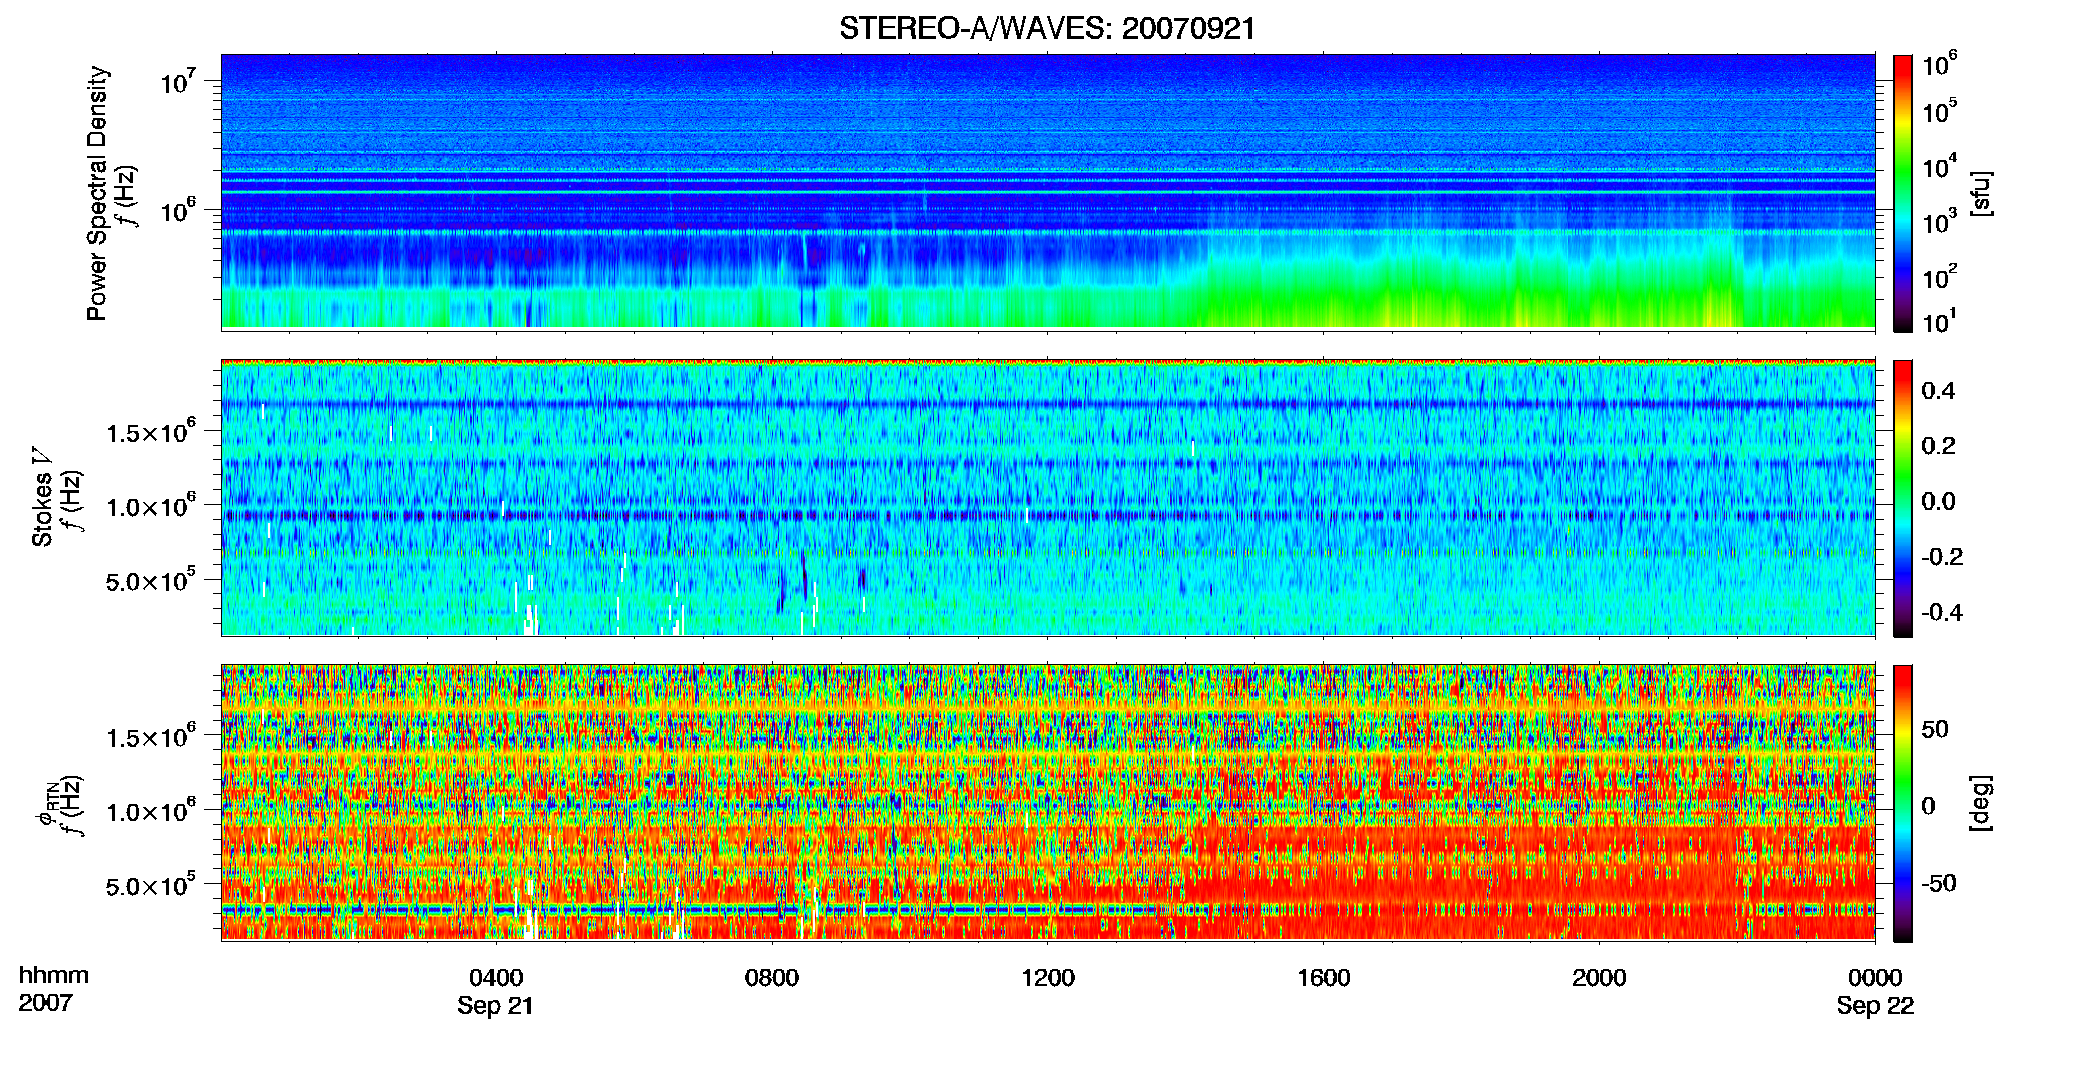Click the 2000 time axis label
The image size is (2096, 1080).
pos(1599,977)
